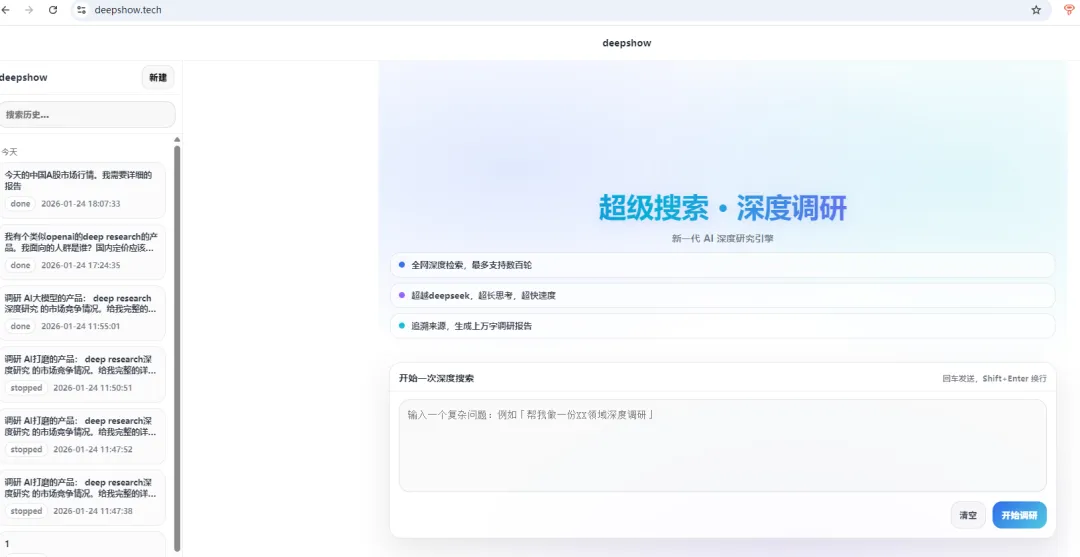Image resolution: width=1080 pixels, height=557 pixels.
Task: Open the history item dated 2026-01-24 11:55:01
Action: [x=82, y=313]
